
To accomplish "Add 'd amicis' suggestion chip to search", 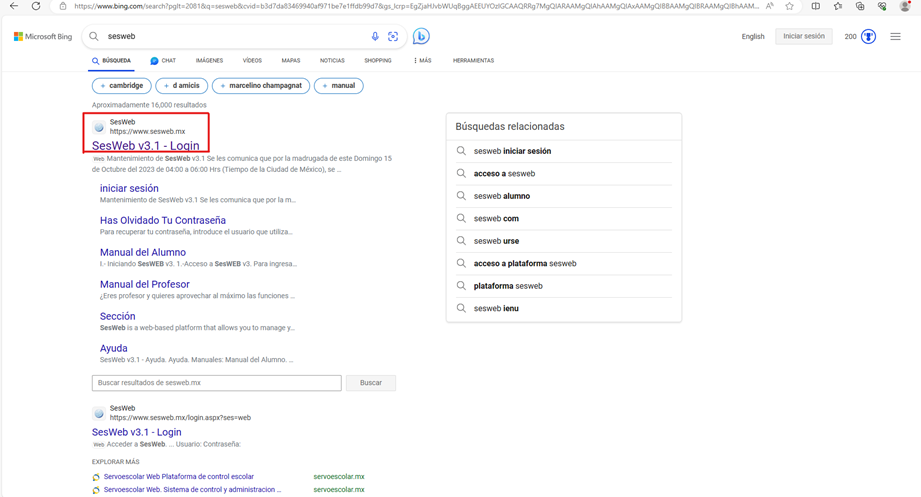I will click(x=181, y=86).
